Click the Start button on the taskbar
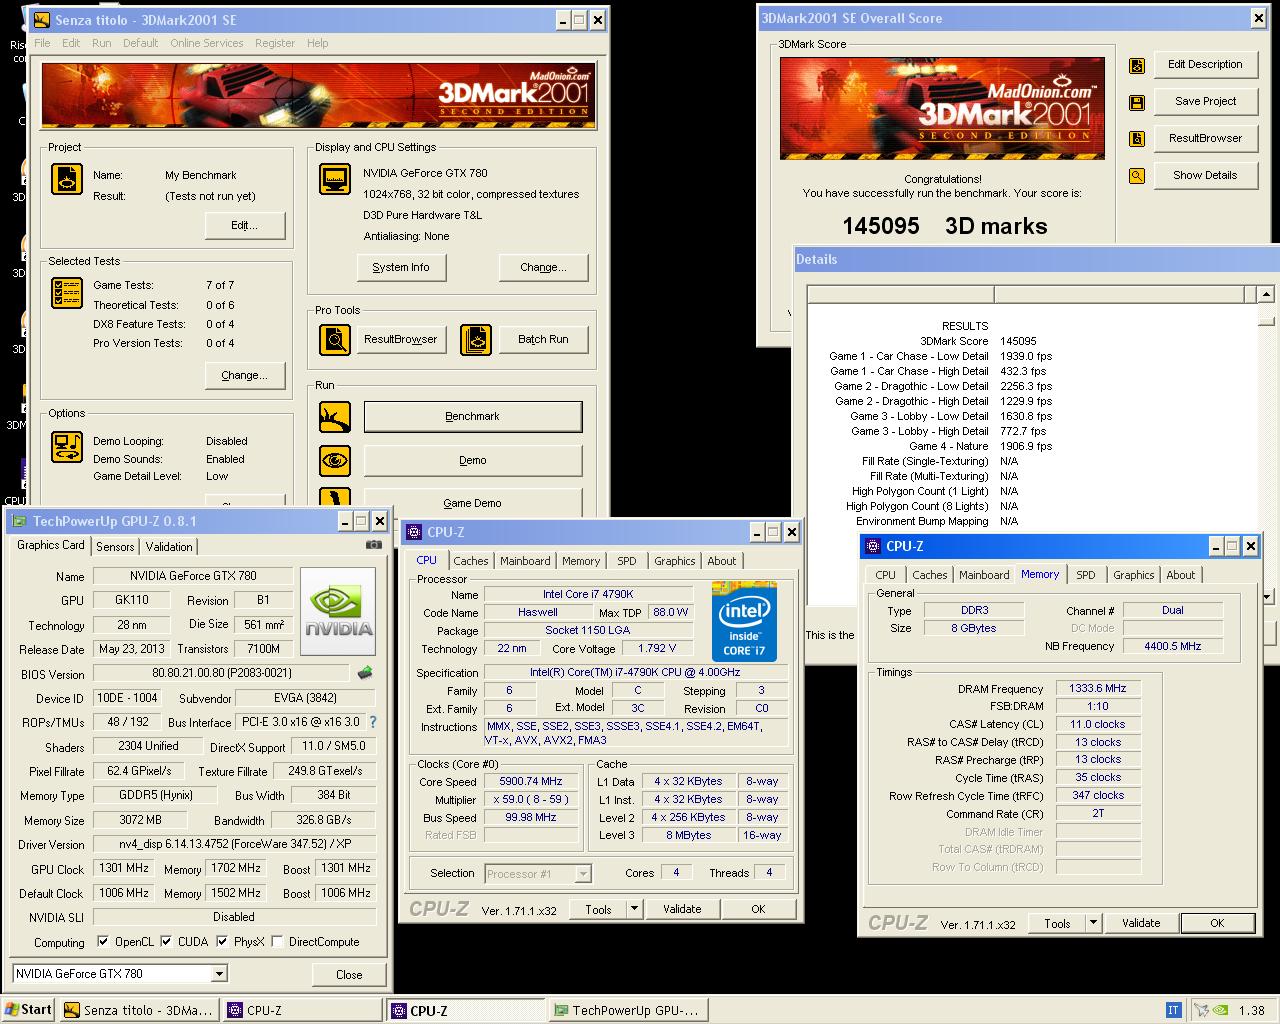This screenshot has height=1024, width=1280. (28, 1010)
